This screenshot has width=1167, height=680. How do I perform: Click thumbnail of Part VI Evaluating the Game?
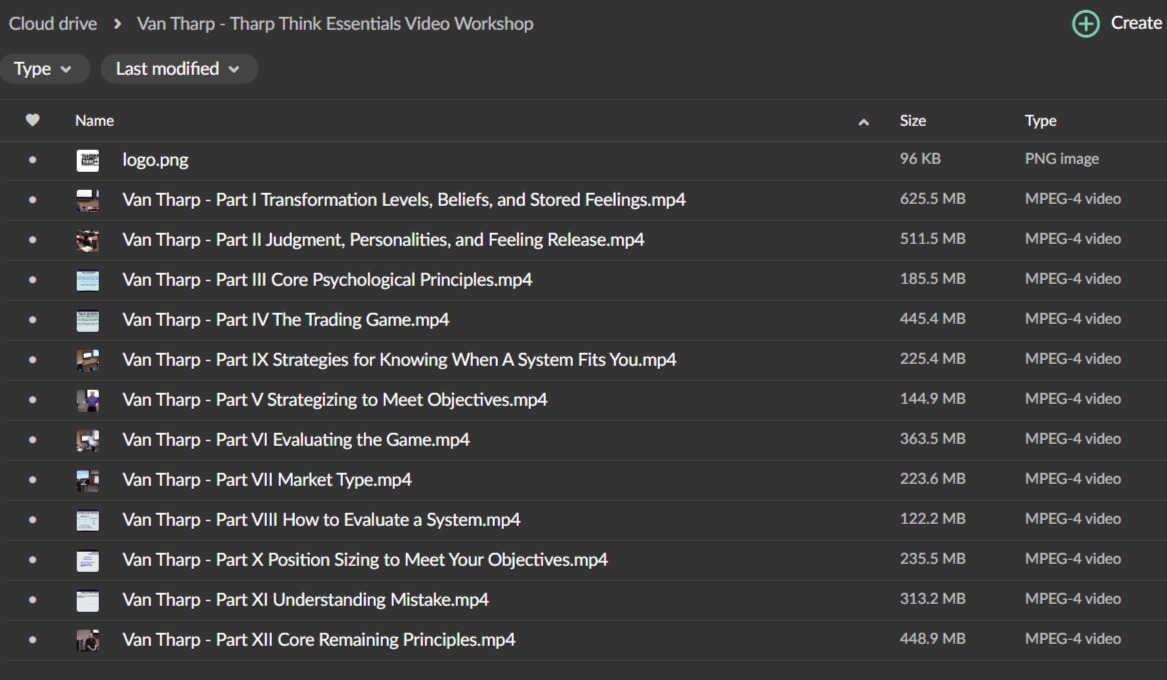(88, 440)
